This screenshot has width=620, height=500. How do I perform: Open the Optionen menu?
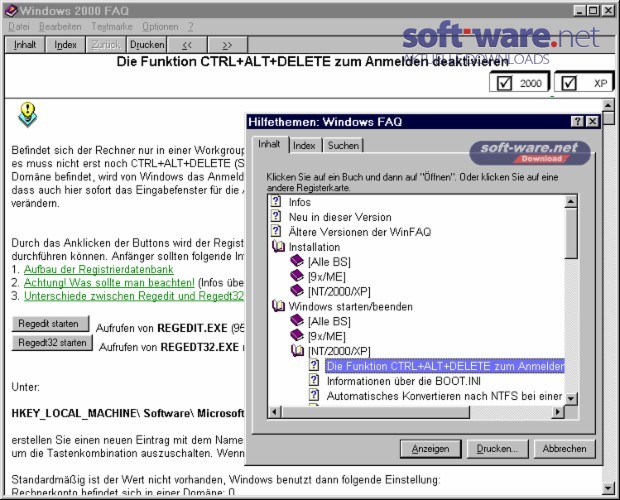[x=160, y=26]
